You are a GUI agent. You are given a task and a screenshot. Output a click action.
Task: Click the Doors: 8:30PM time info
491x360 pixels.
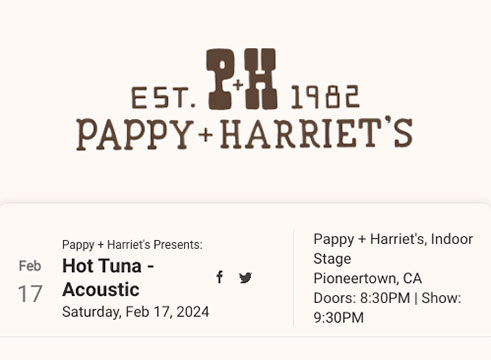click(362, 298)
